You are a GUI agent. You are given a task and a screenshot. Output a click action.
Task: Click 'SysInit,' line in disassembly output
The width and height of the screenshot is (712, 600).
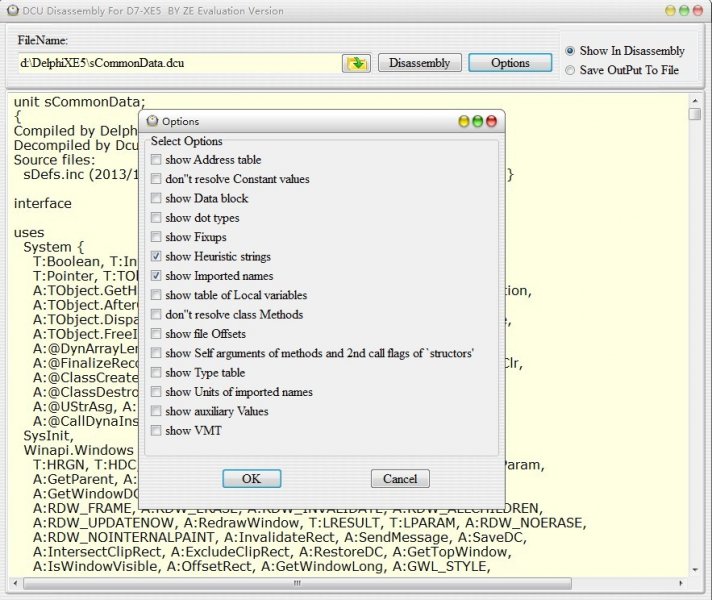49,436
